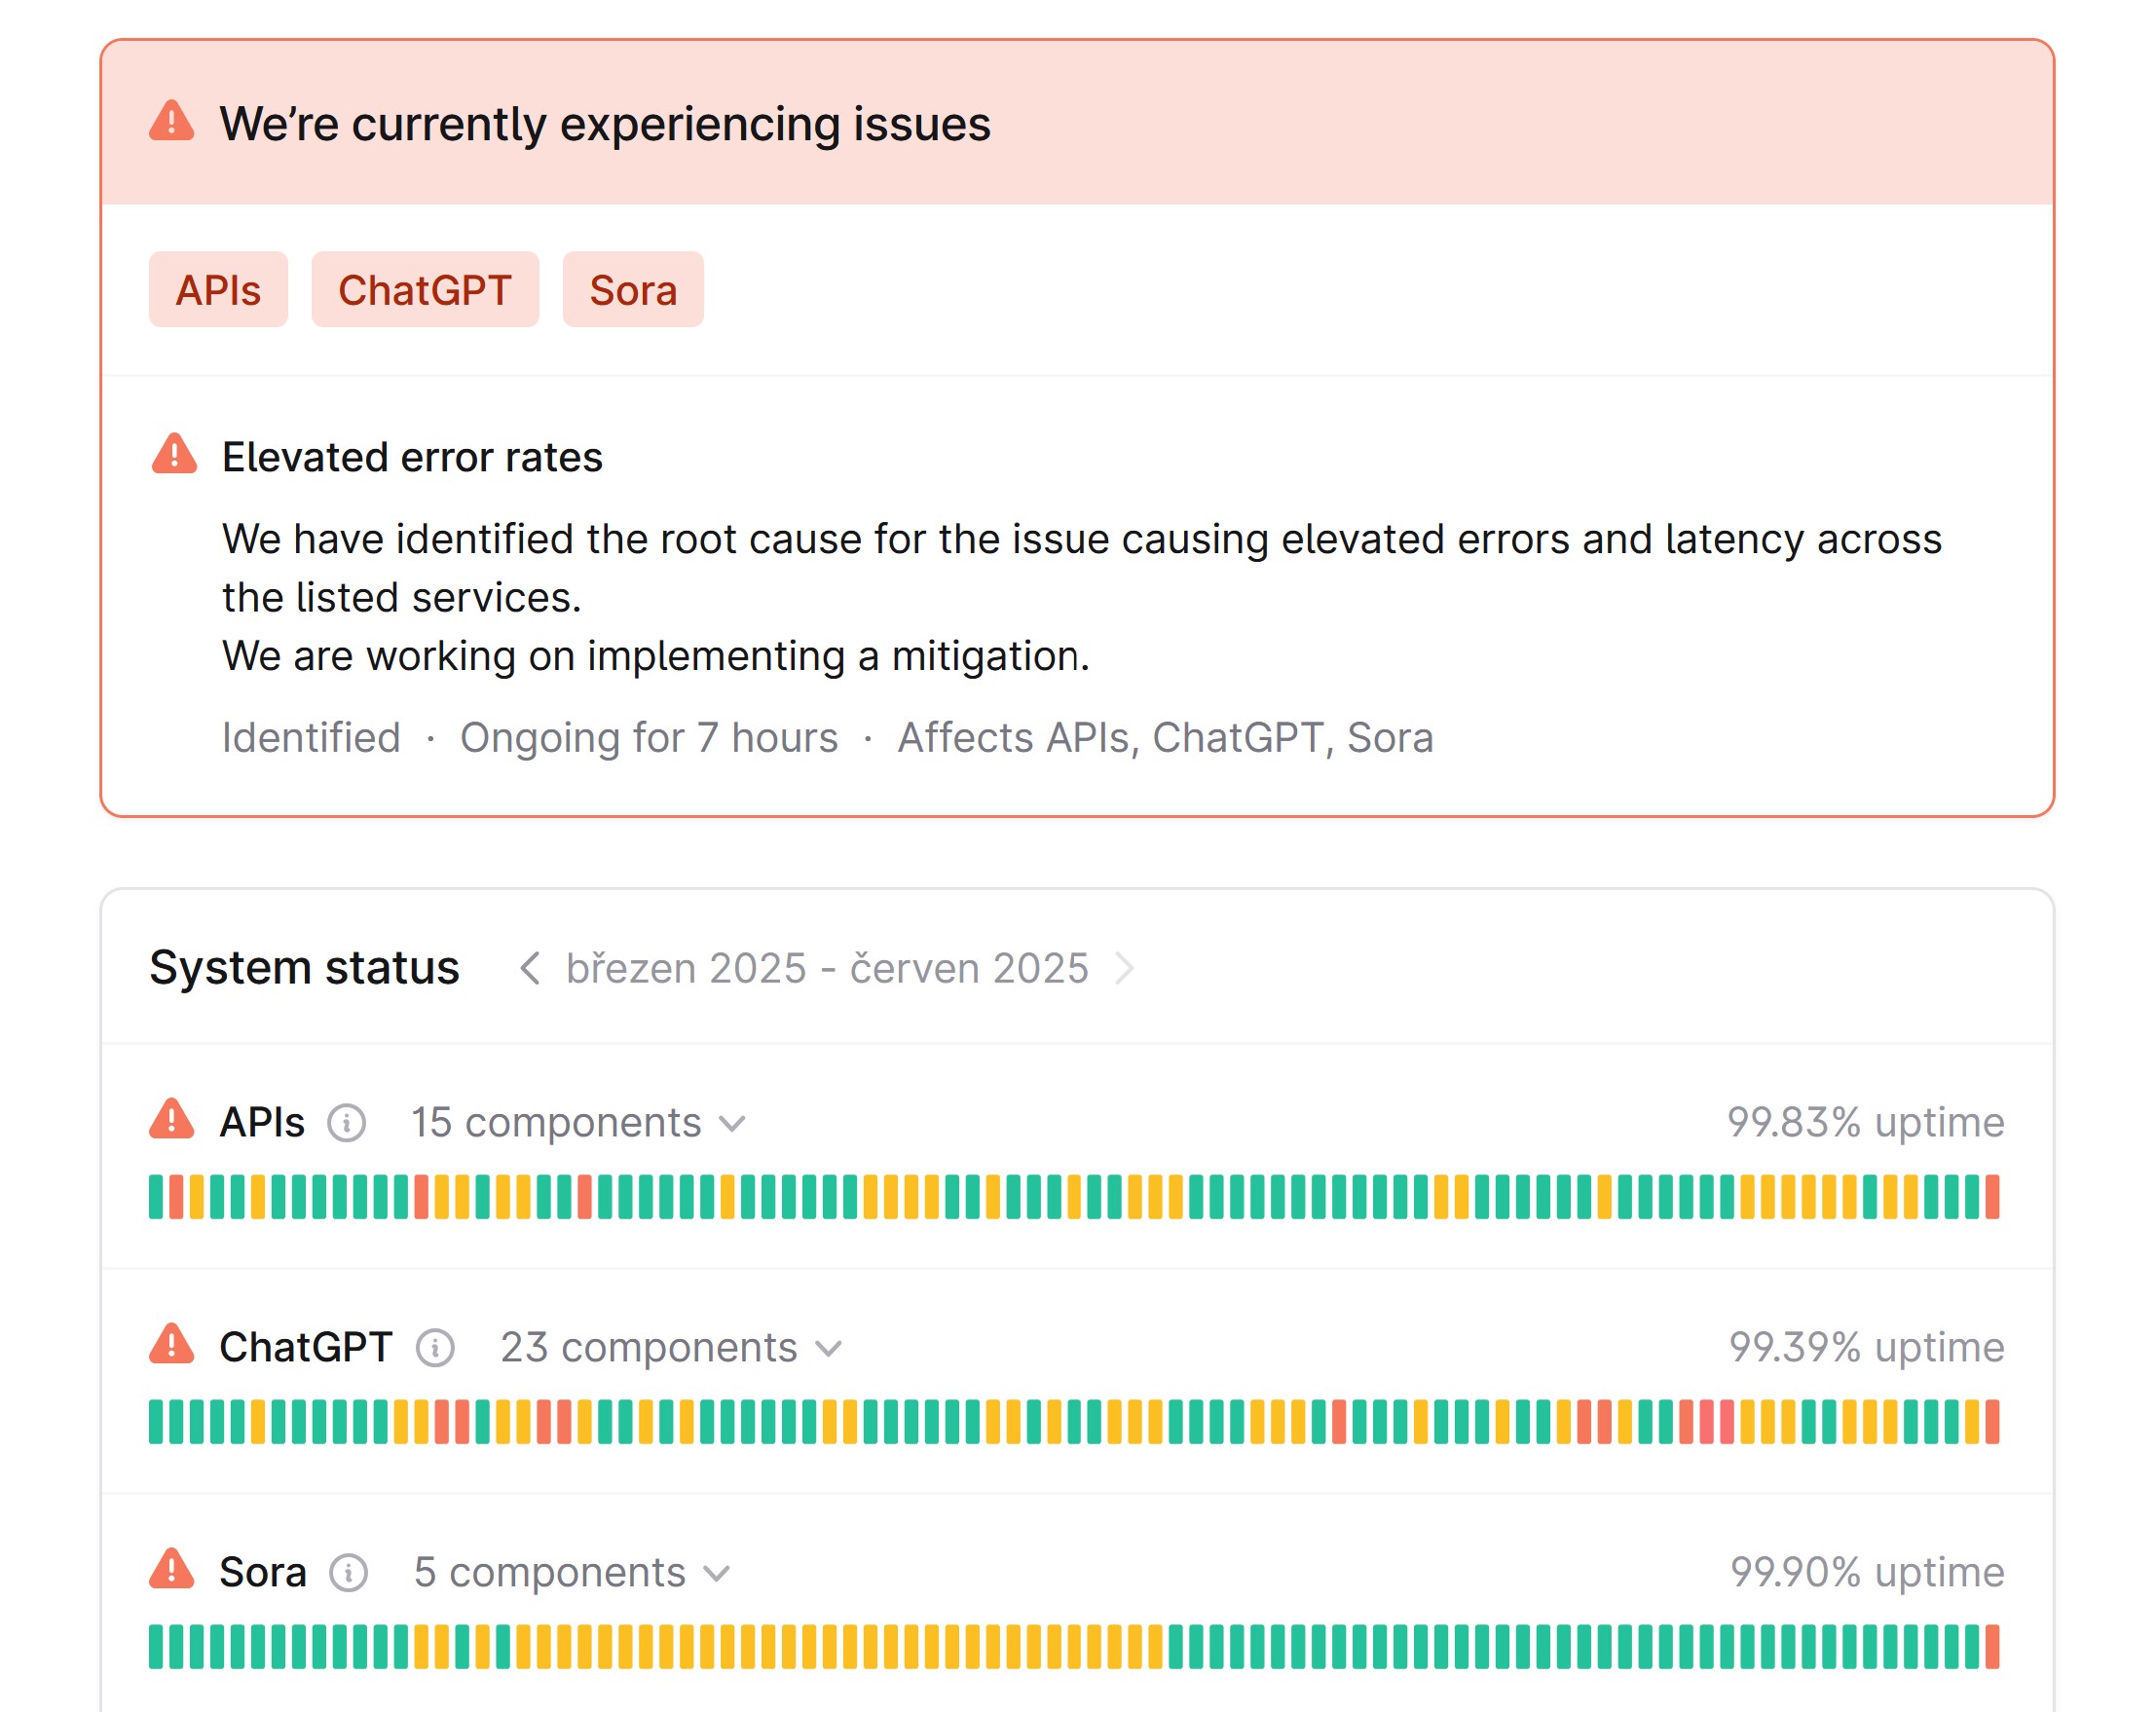Viewport: 2156px width, 1712px height.
Task: Click the info icon next to ChatGPT
Action: pos(435,1348)
